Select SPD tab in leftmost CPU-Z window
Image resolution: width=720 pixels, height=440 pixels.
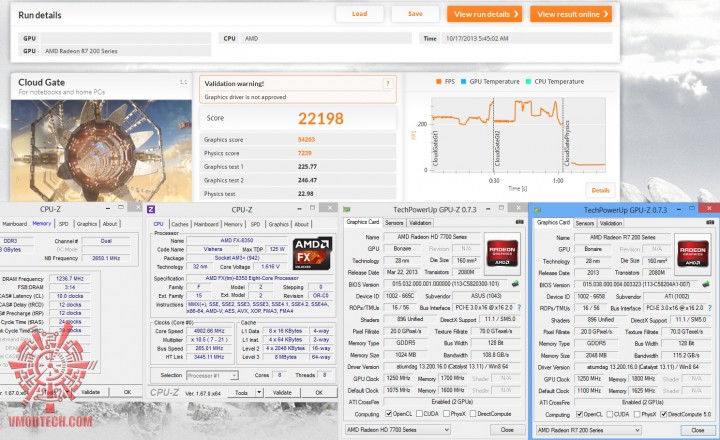tap(63, 224)
